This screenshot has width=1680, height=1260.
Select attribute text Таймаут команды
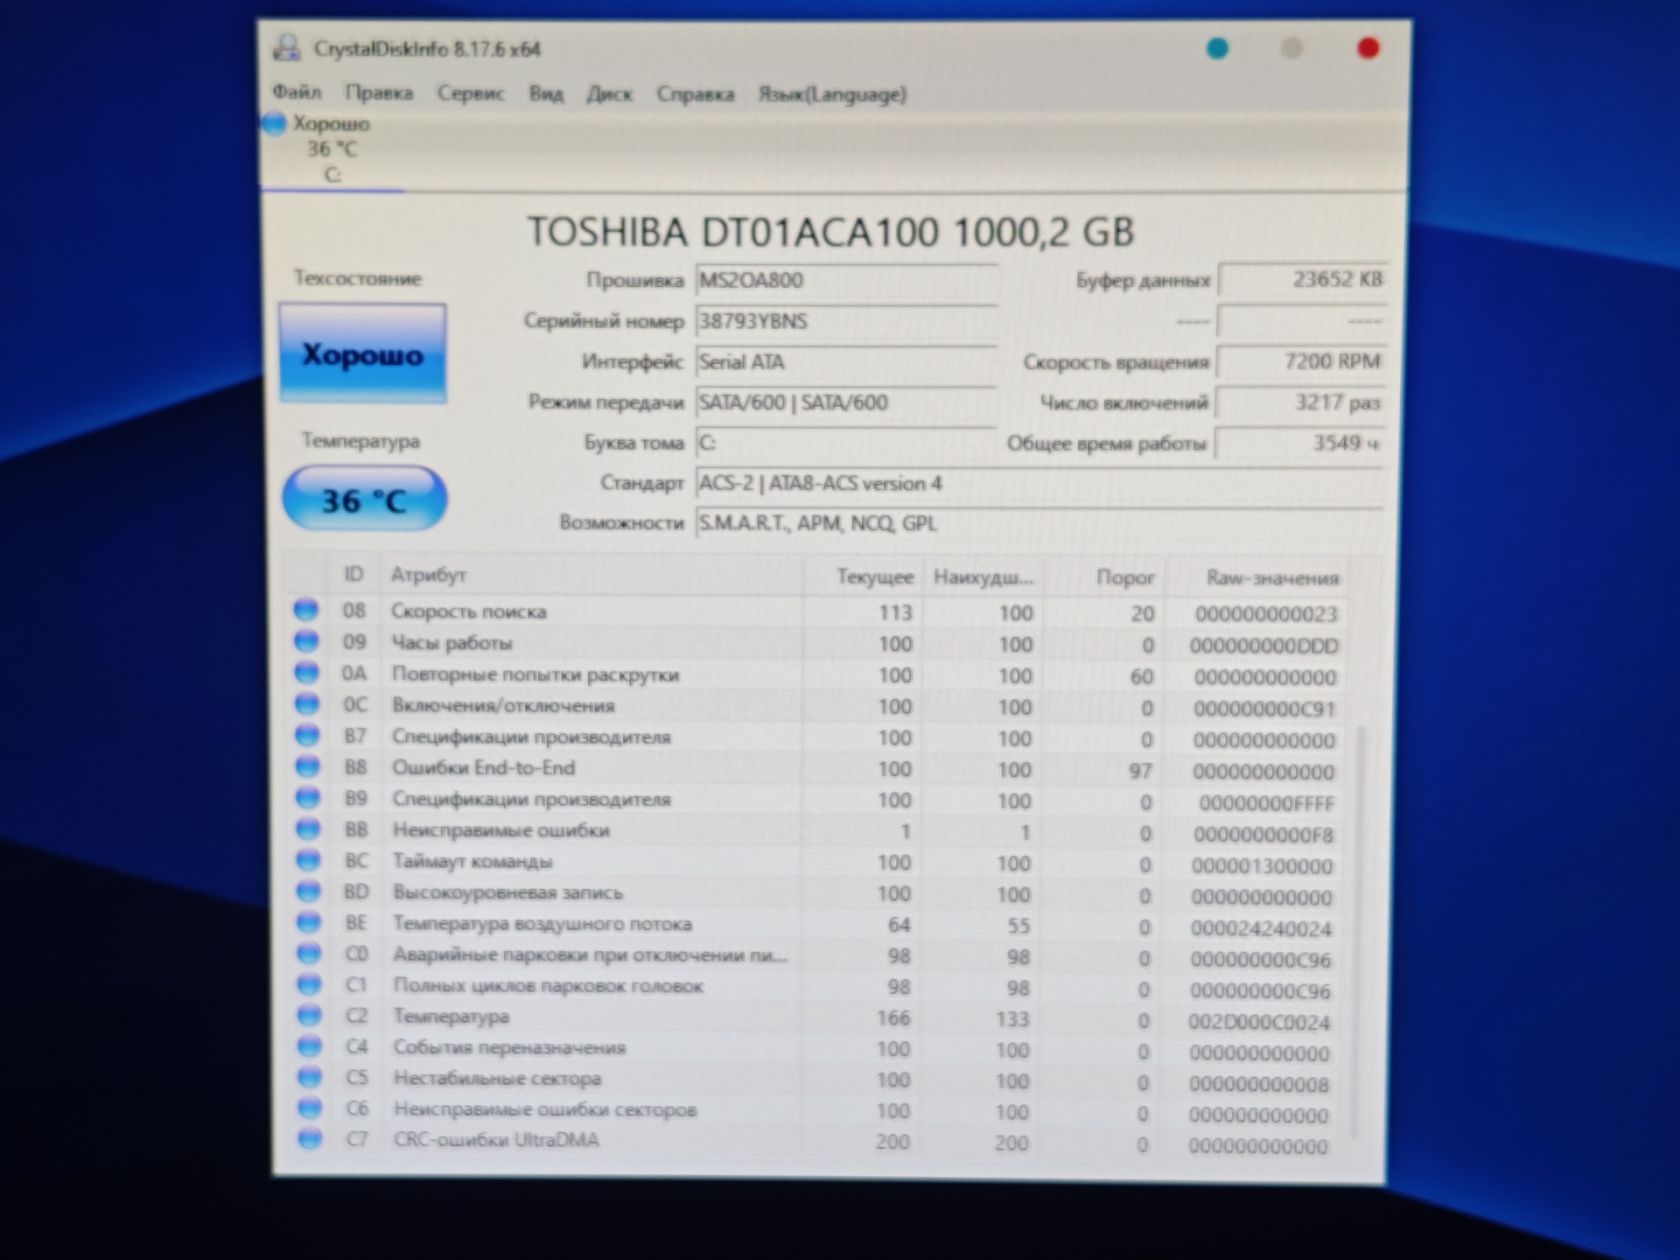pos(472,861)
